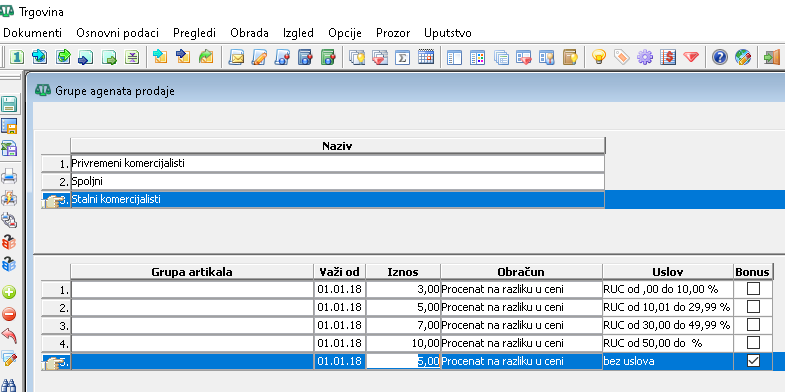785x392 pixels.
Task: Click the orange price tag icon
Action: (x=621, y=57)
